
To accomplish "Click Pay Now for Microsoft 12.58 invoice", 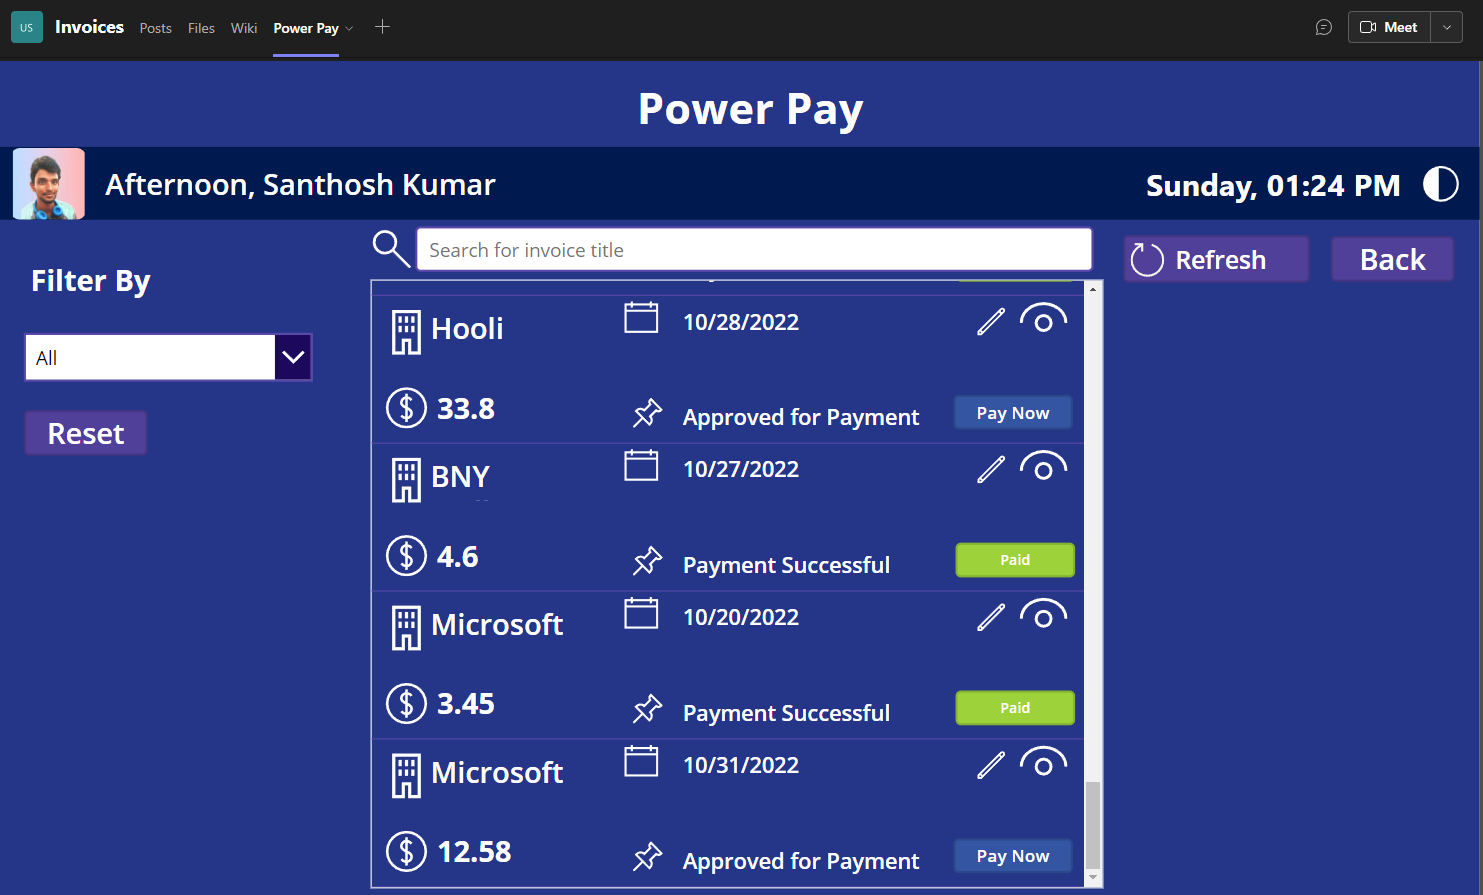I will coord(1013,856).
